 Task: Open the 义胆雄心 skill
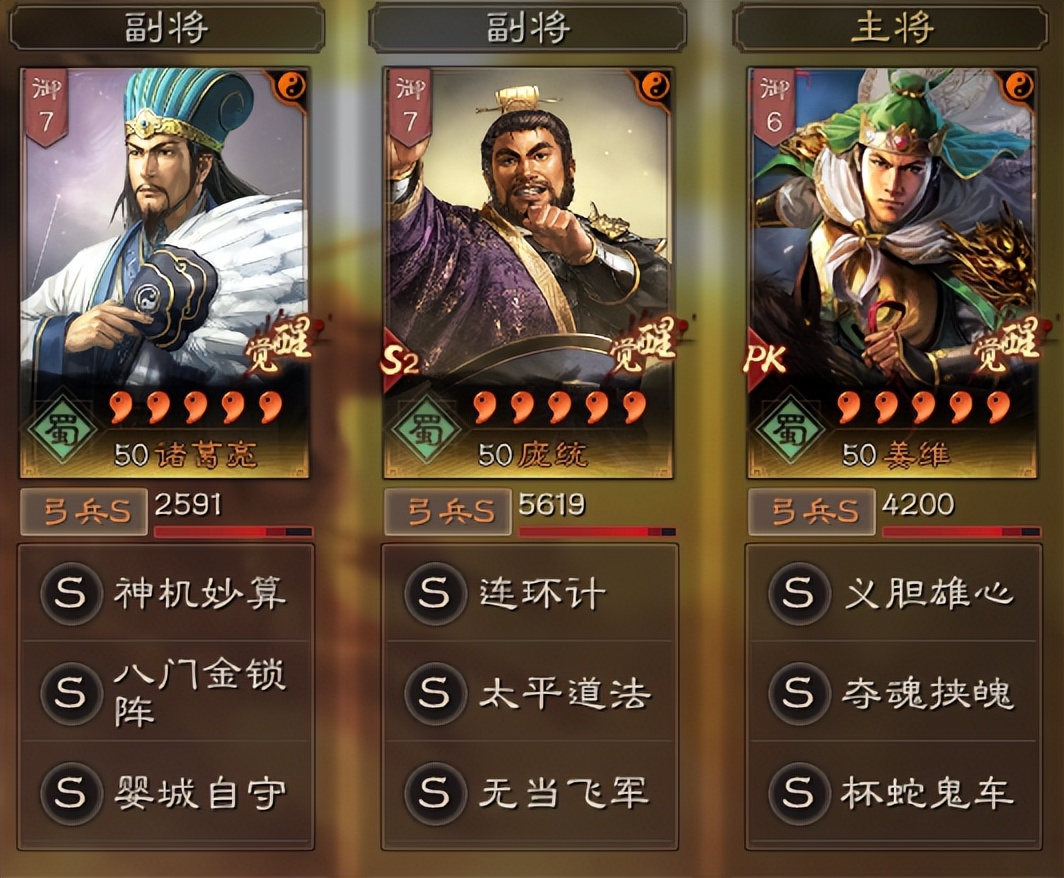pyautogui.click(x=893, y=592)
